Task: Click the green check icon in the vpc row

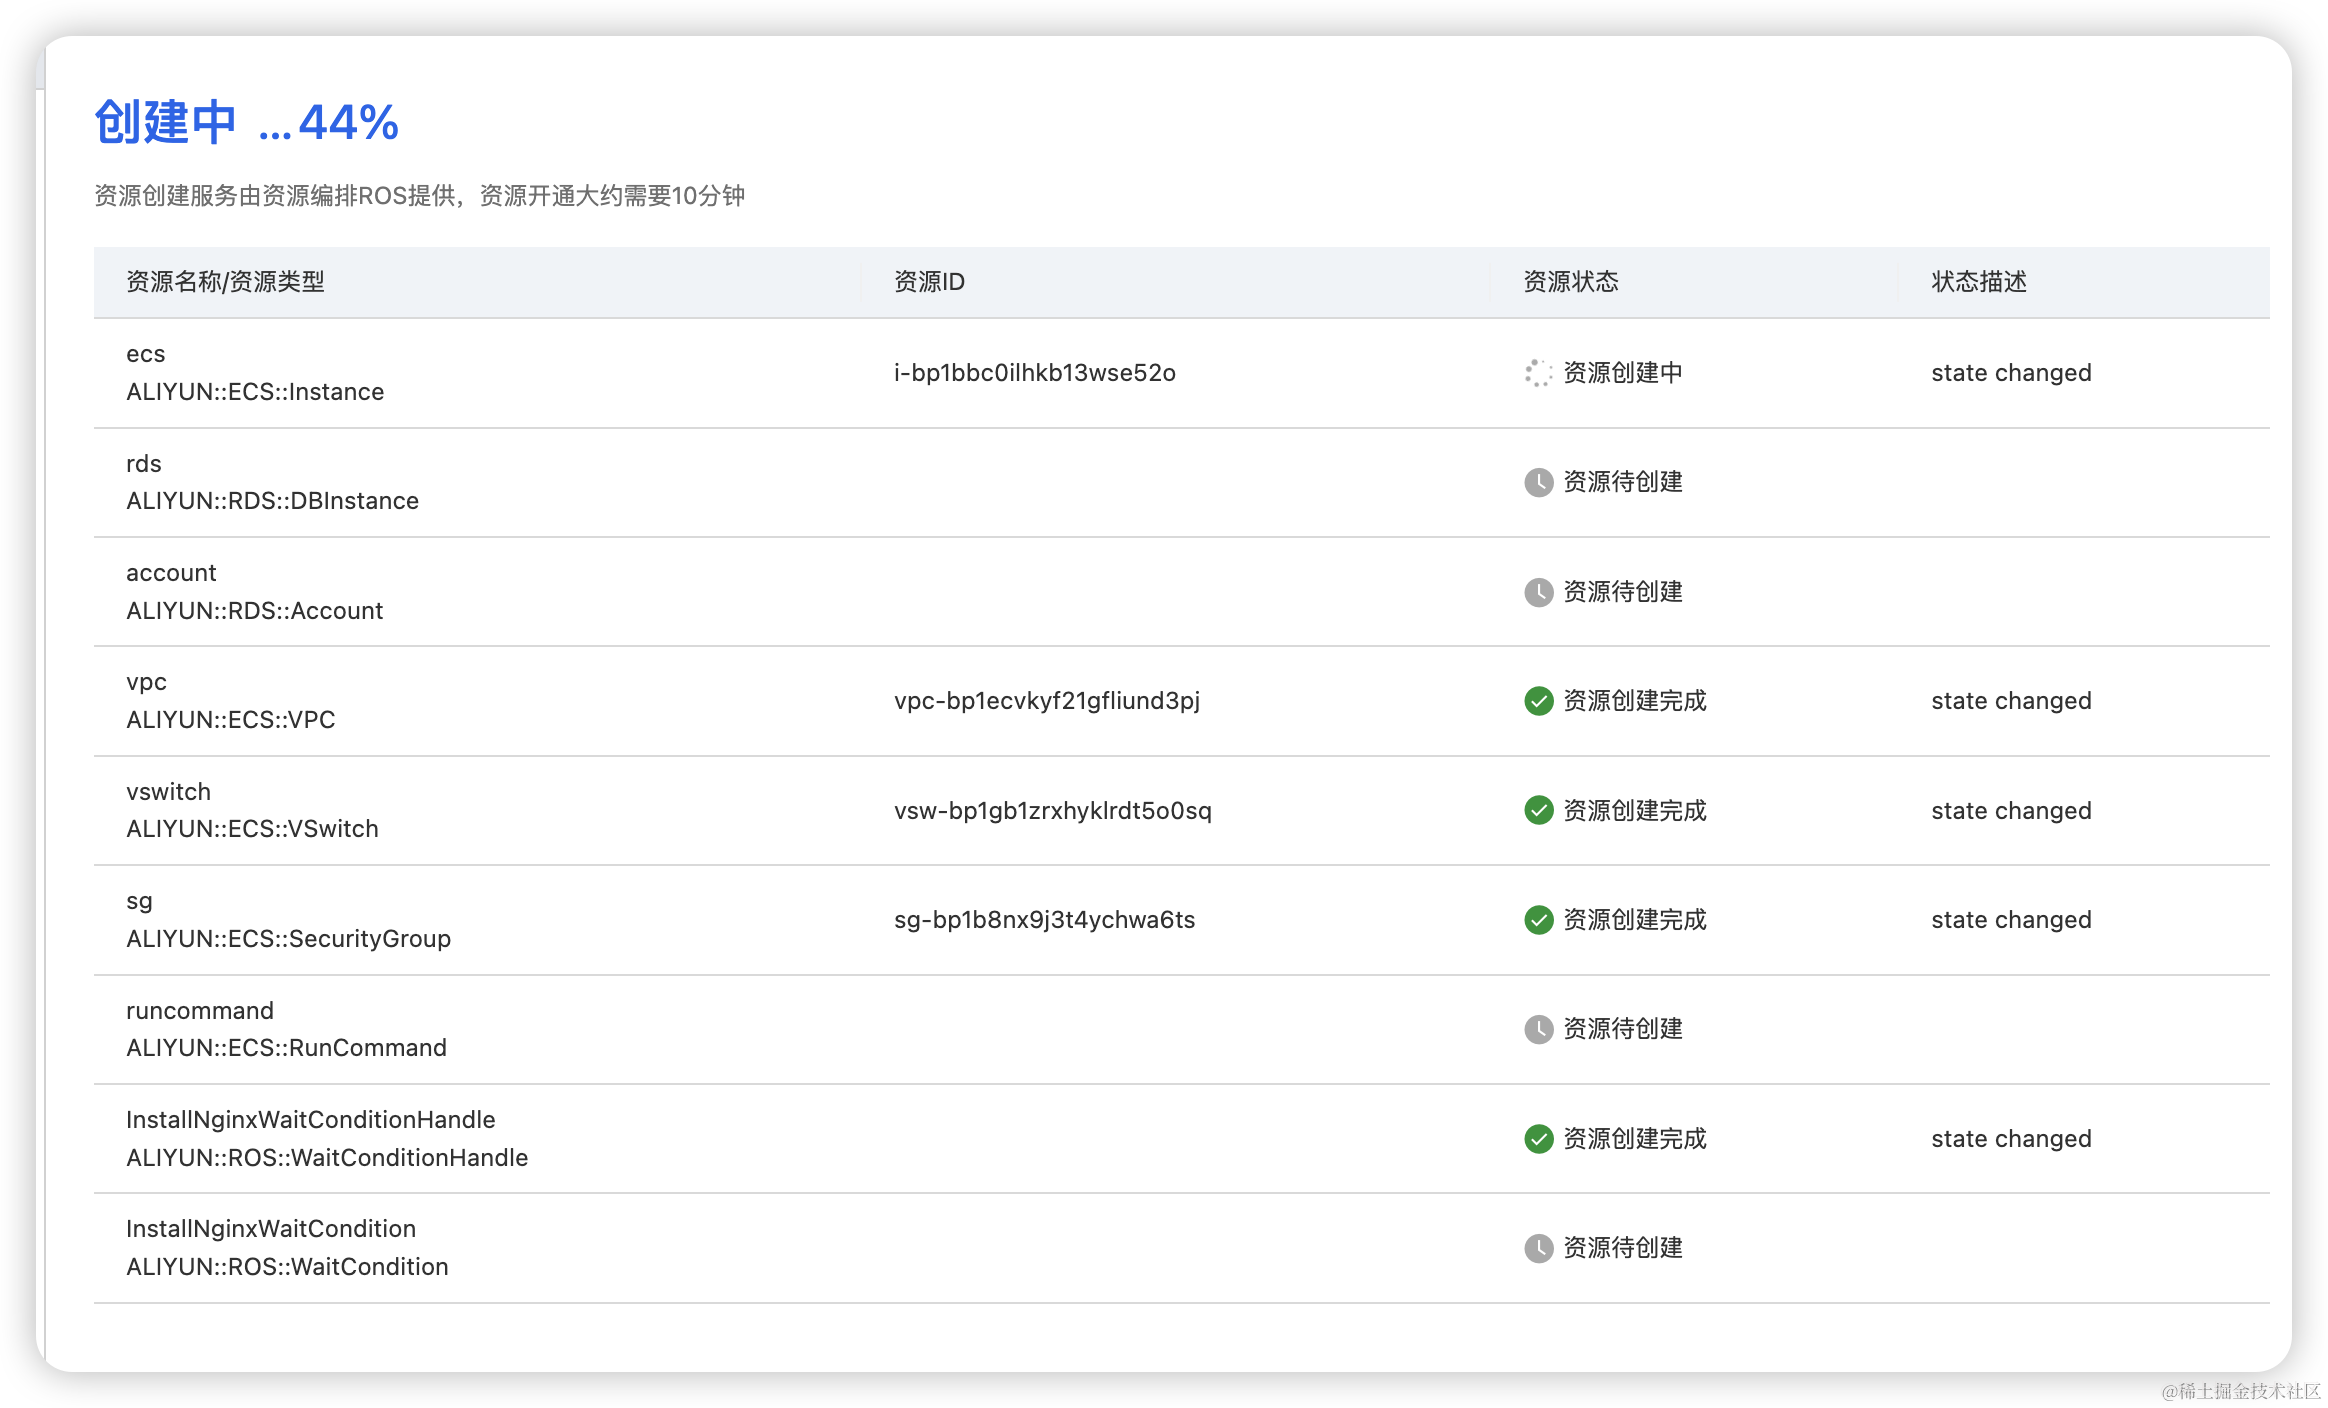Action: point(1538,701)
